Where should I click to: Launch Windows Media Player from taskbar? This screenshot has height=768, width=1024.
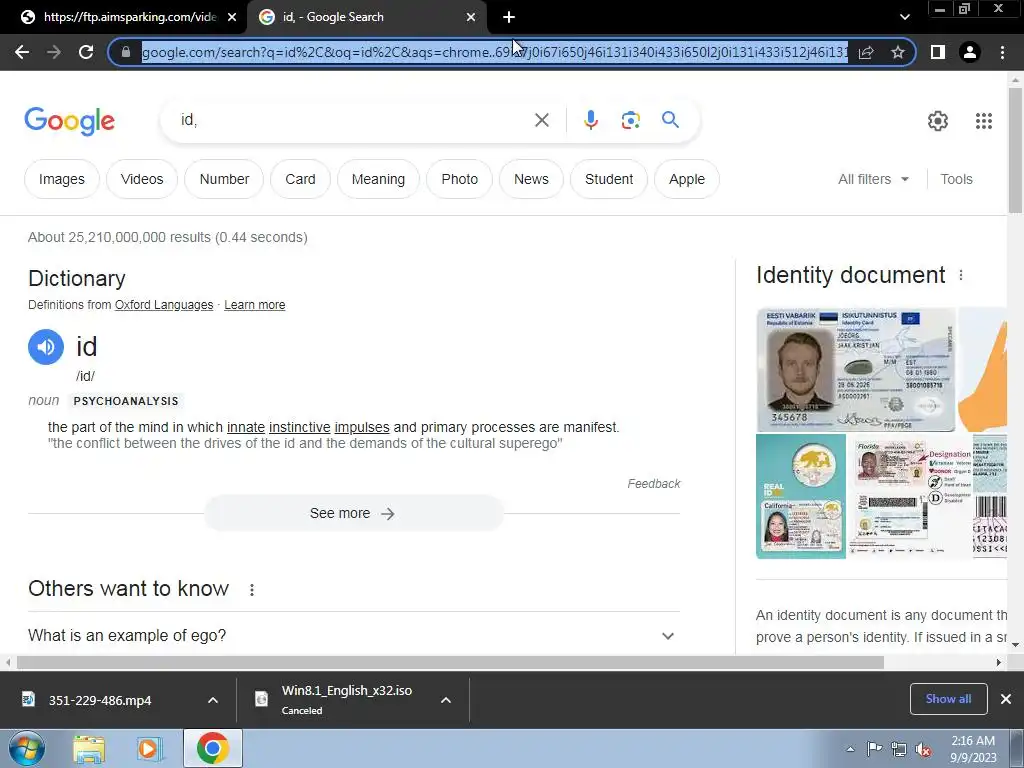coord(150,749)
